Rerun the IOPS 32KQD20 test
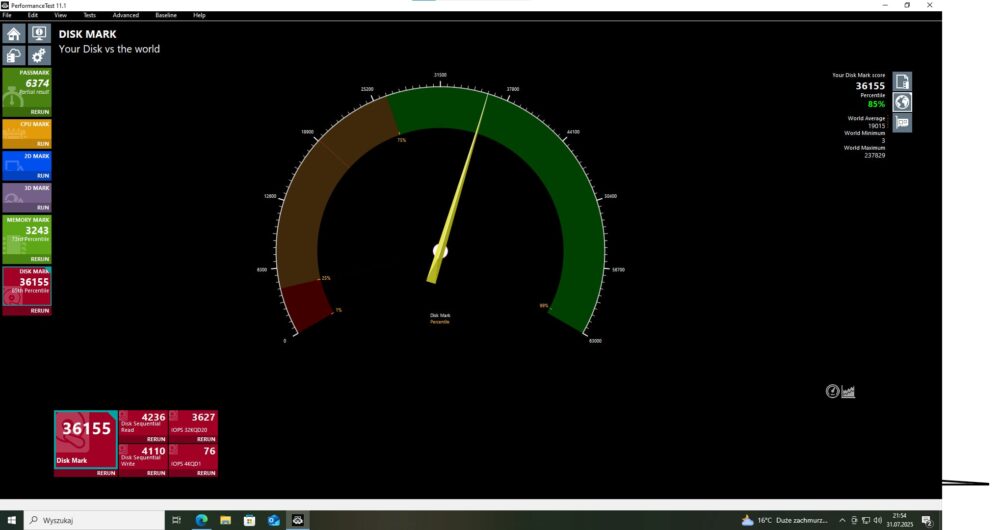1000x530 pixels. pyautogui.click(x=206, y=439)
